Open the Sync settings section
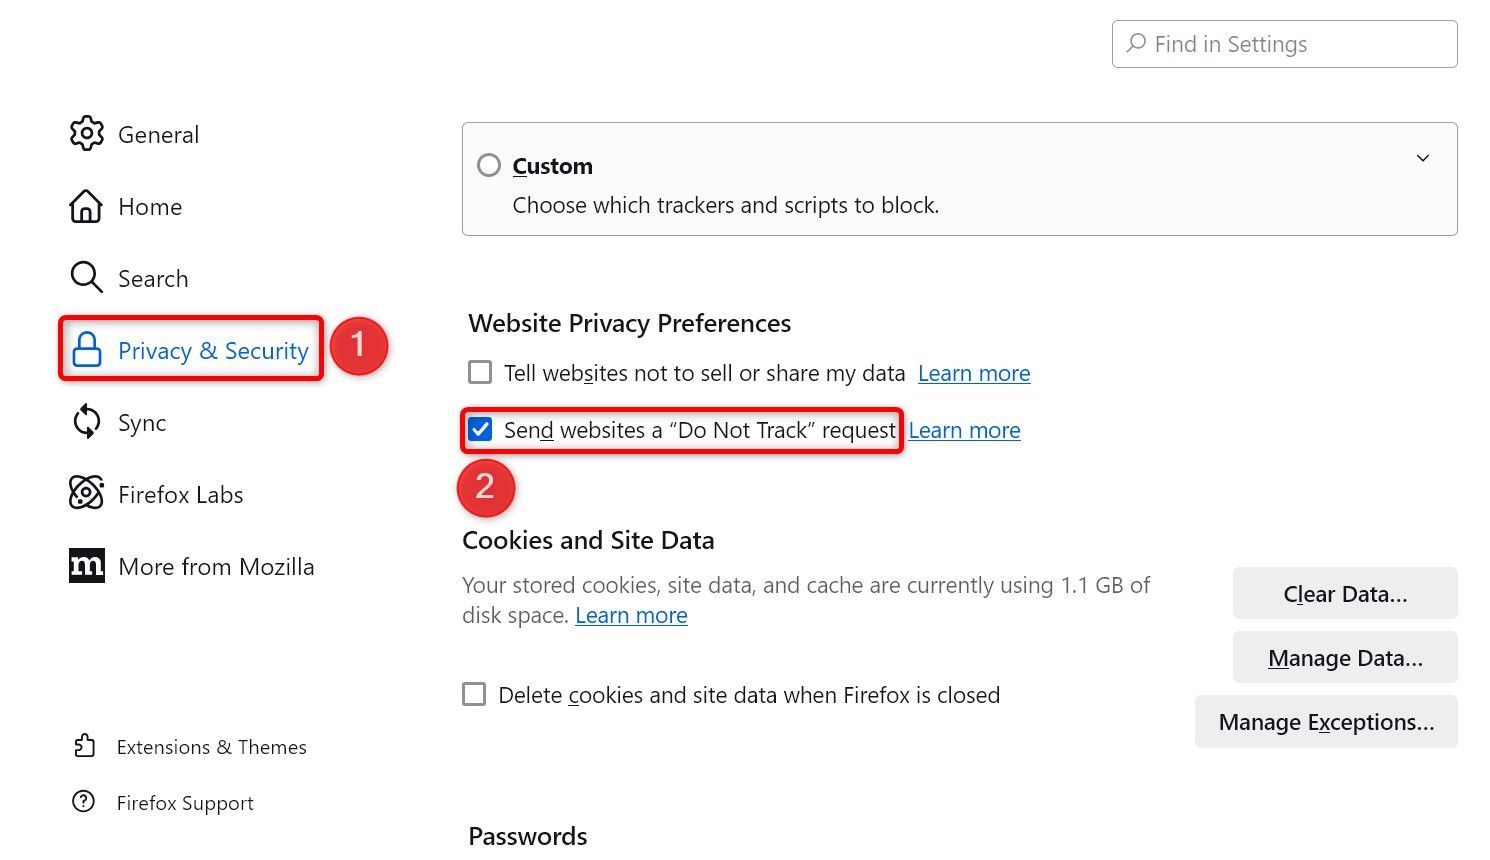This screenshot has height=860, width=1490. click(x=141, y=422)
